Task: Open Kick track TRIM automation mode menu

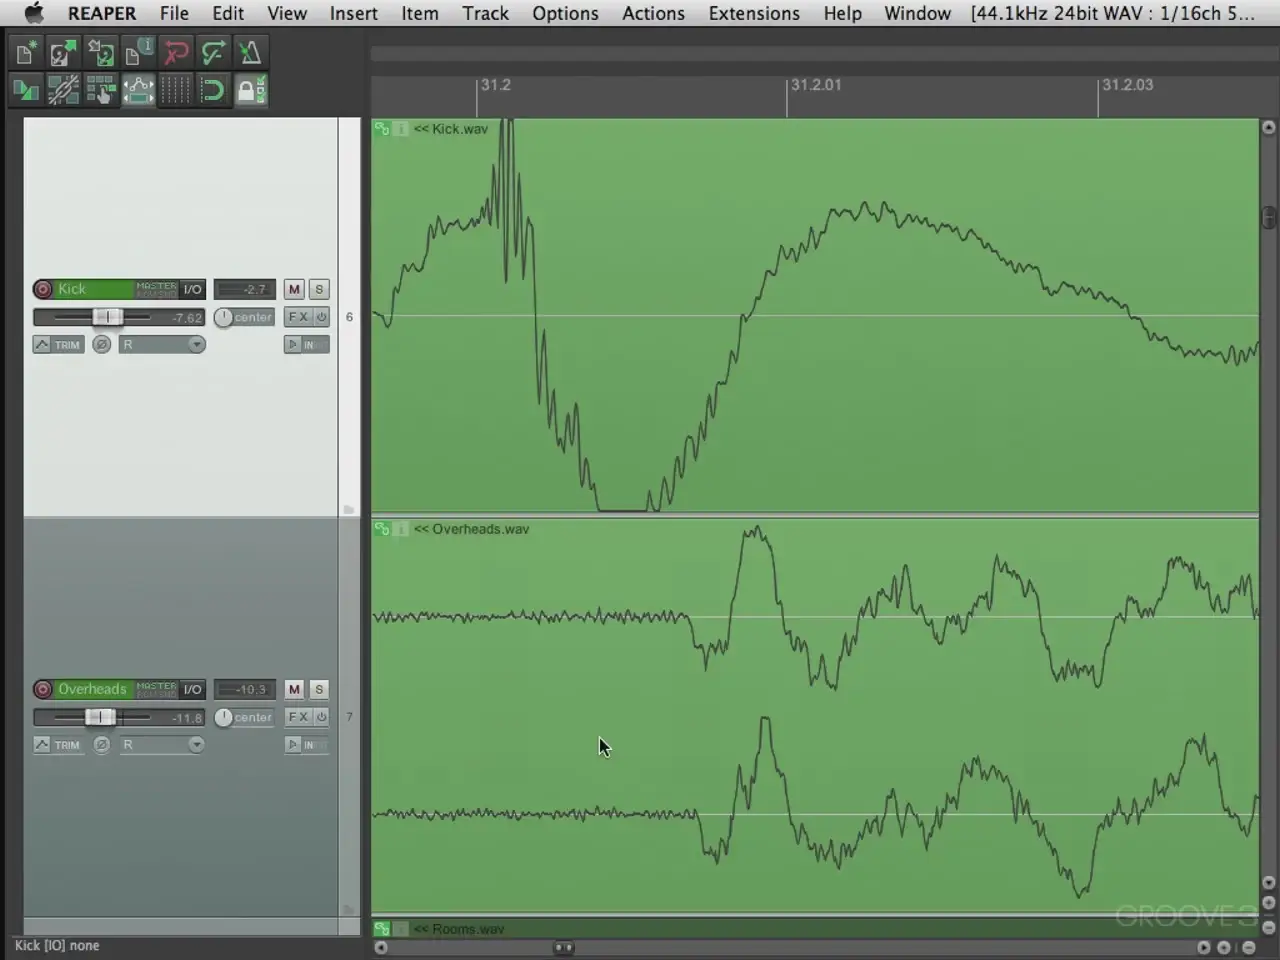Action: (x=58, y=344)
